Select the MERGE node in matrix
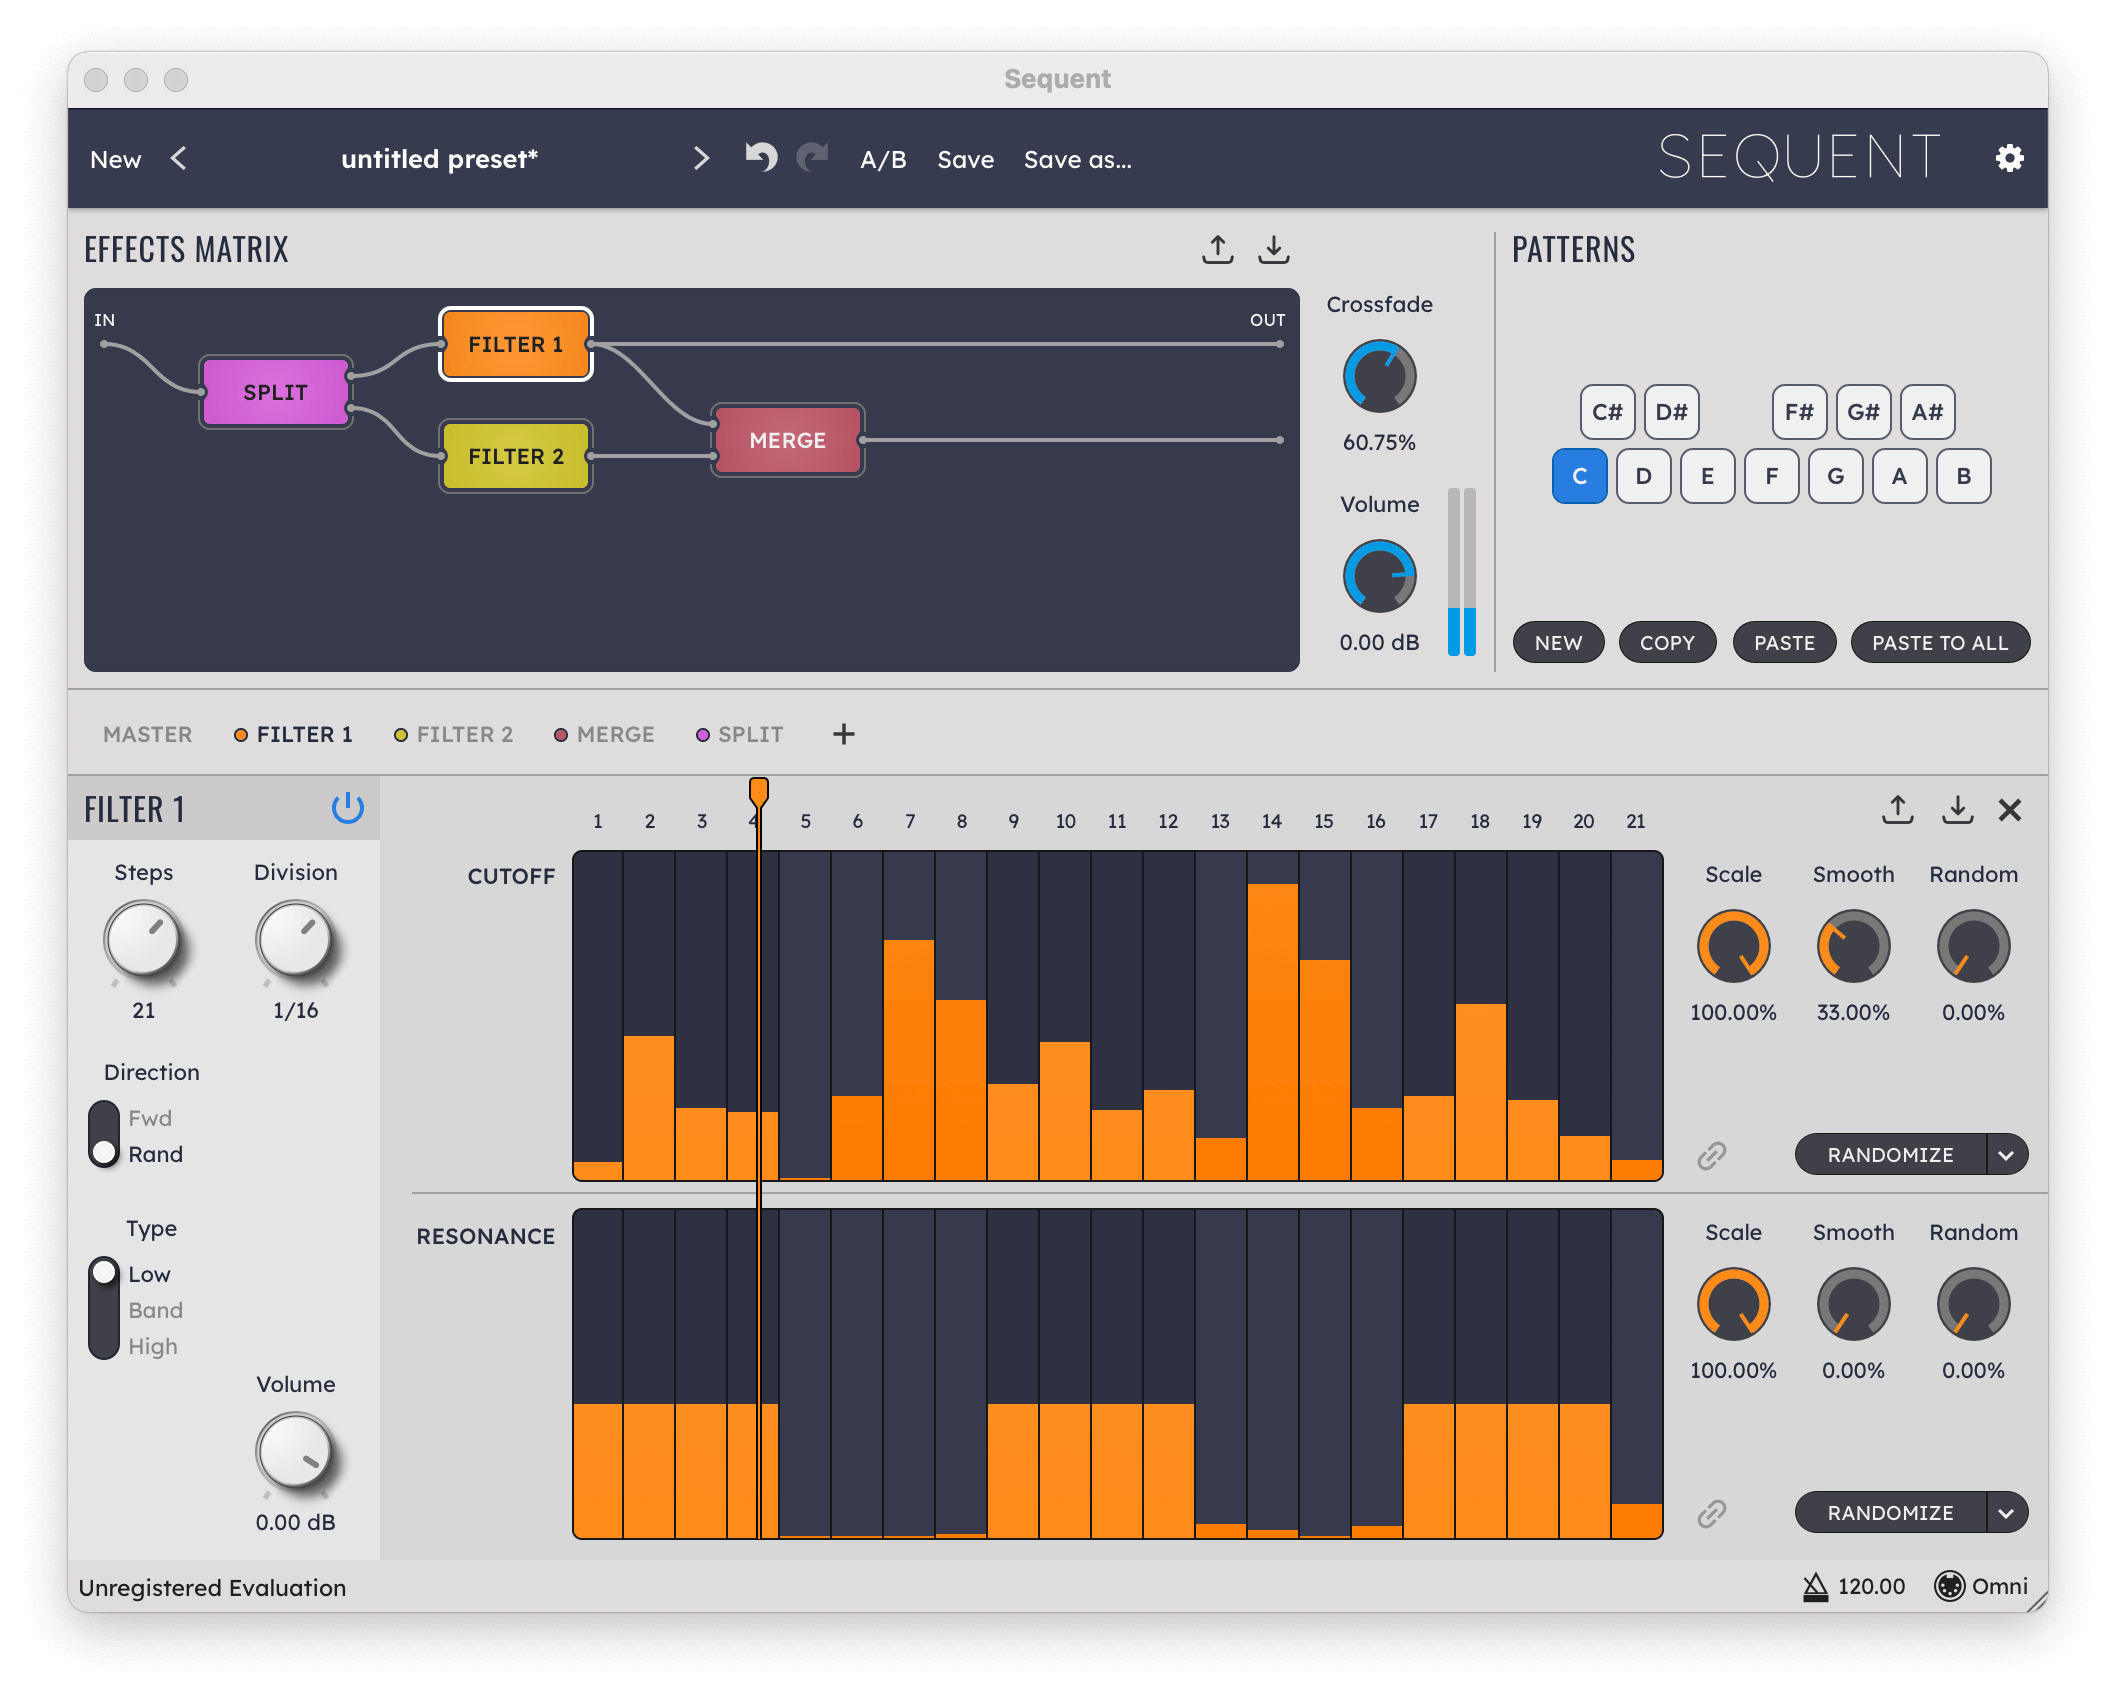 click(x=788, y=440)
